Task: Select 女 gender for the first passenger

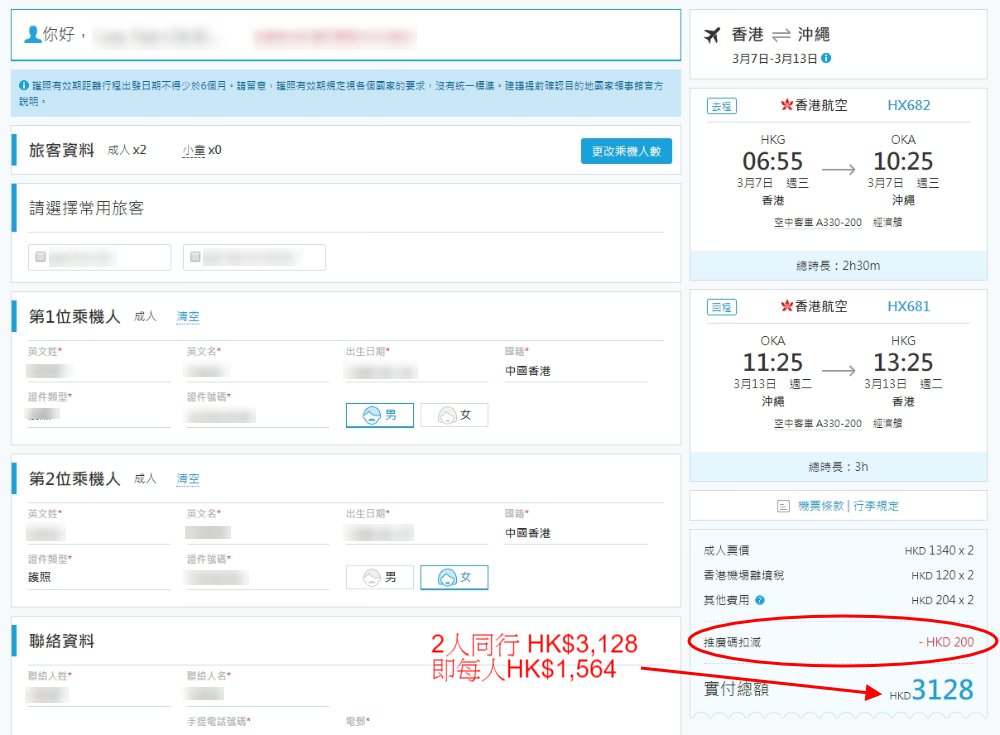Action: tap(454, 414)
